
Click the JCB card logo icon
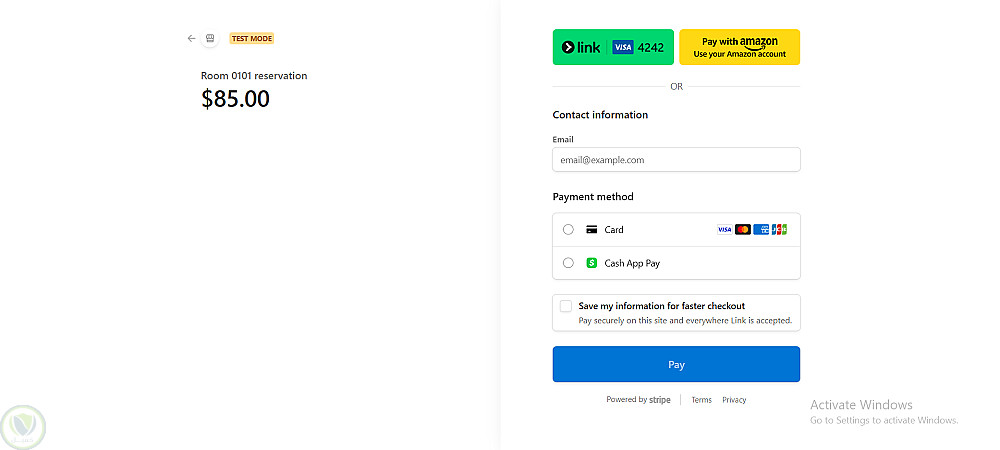(779, 230)
